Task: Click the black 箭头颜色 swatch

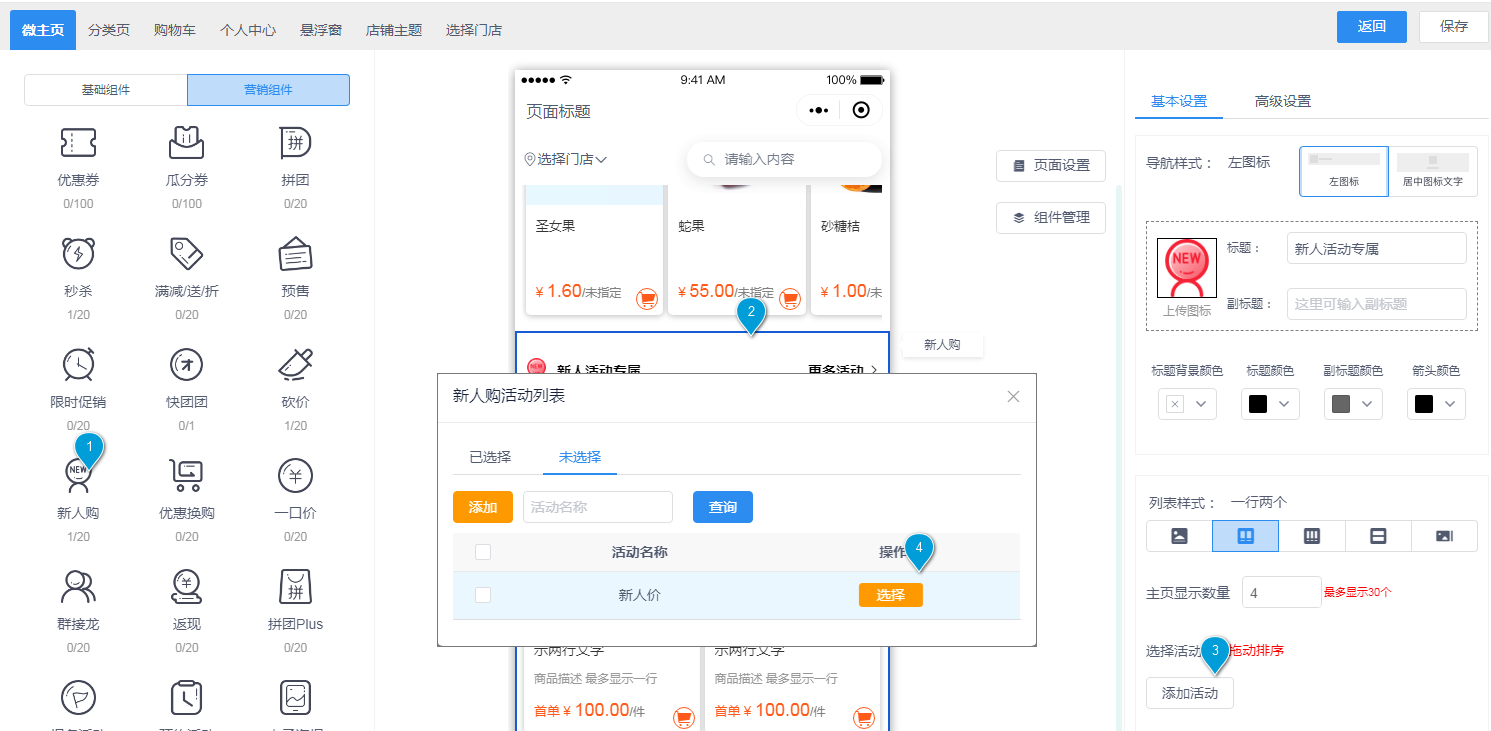Action: pos(1424,404)
